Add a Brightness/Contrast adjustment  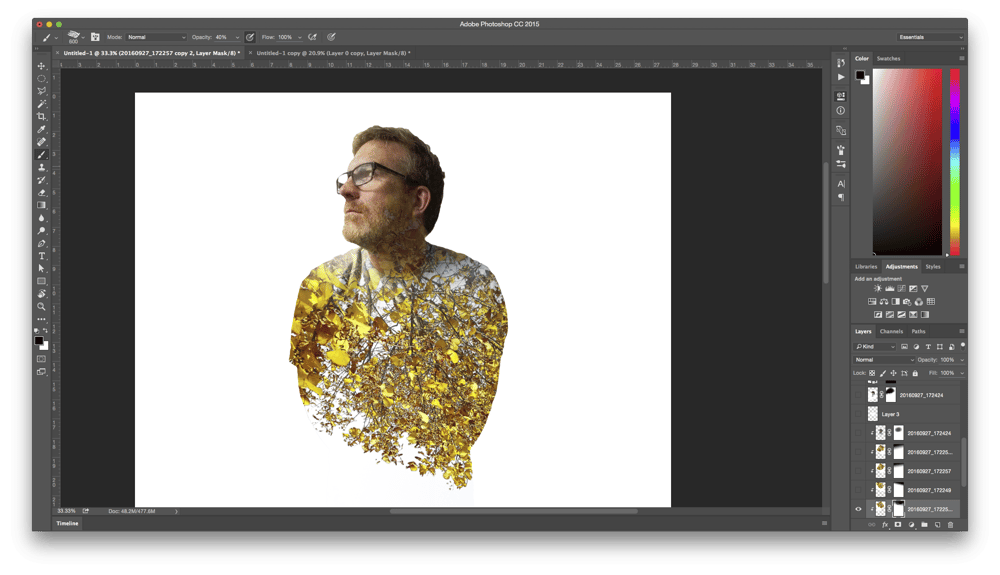tap(878, 289)
